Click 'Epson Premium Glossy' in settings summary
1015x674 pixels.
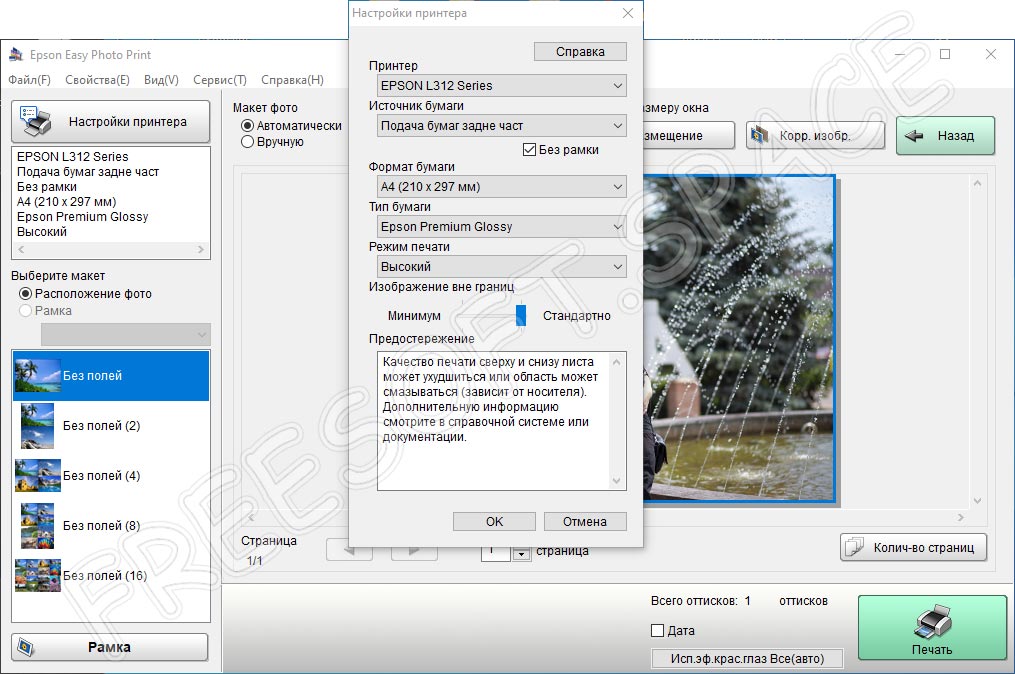click(82, 217)
